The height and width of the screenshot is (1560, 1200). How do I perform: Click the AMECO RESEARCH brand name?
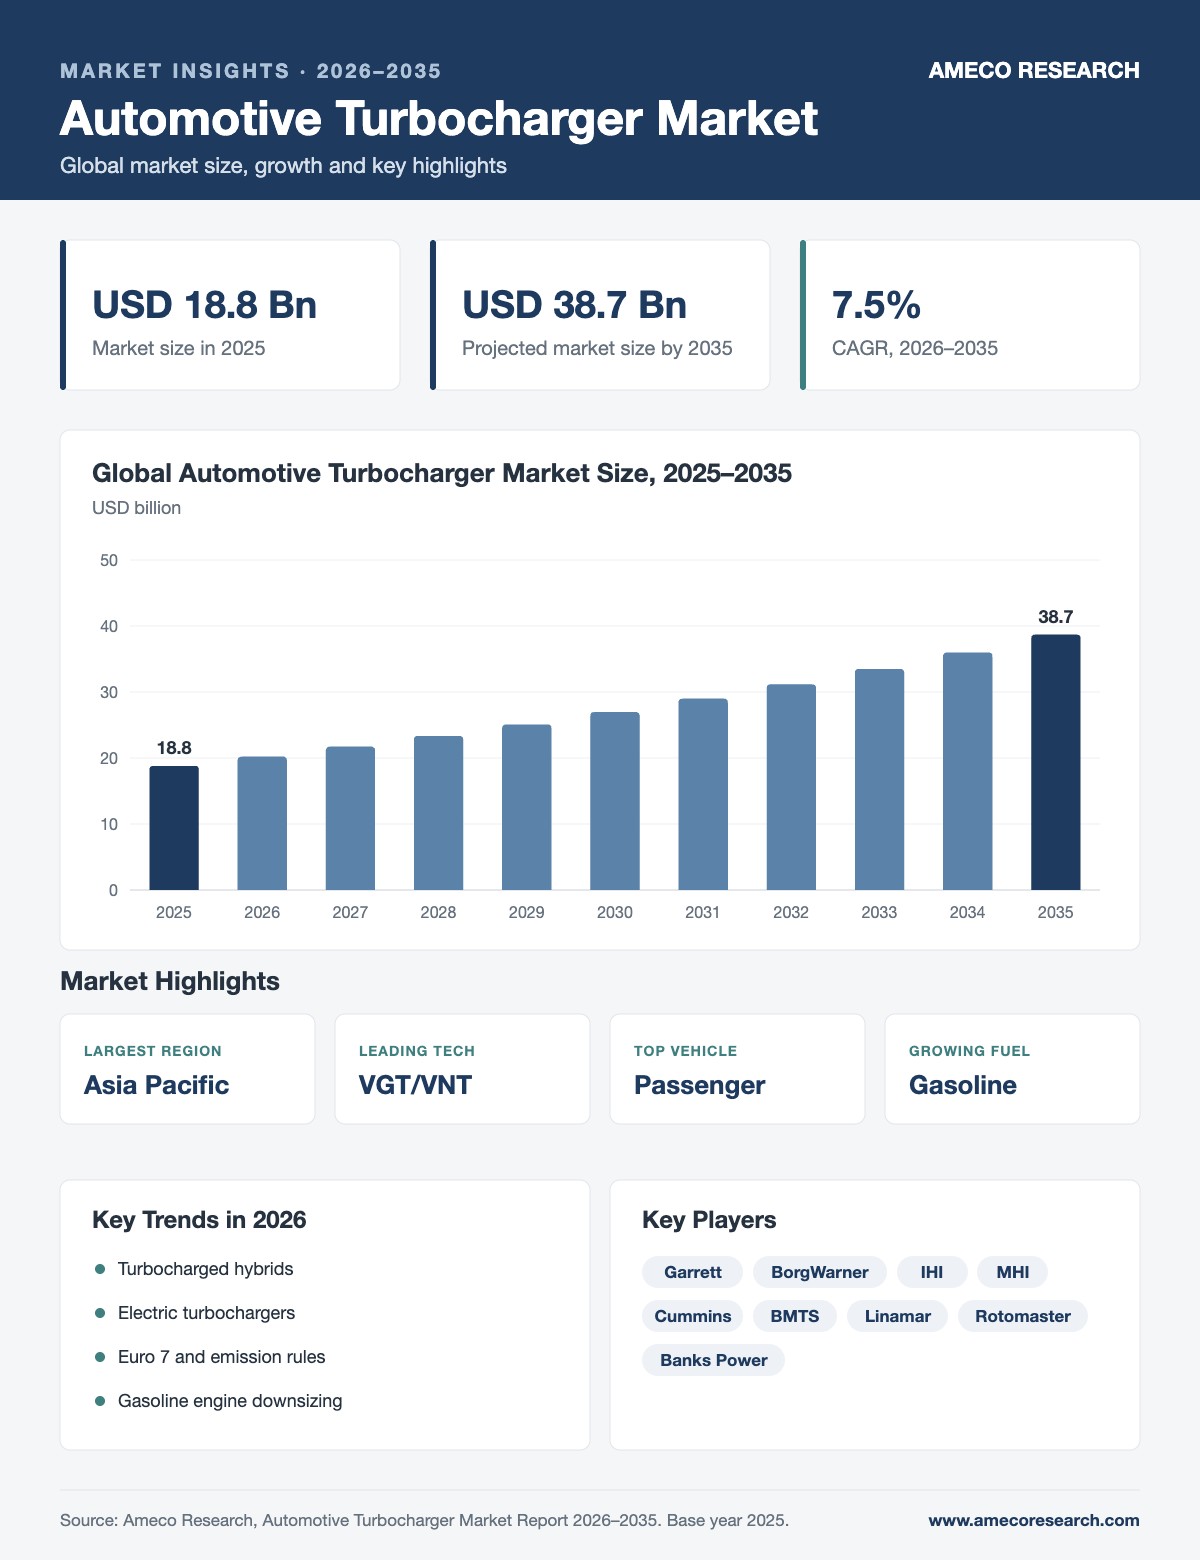click(x=1034, y=70)
